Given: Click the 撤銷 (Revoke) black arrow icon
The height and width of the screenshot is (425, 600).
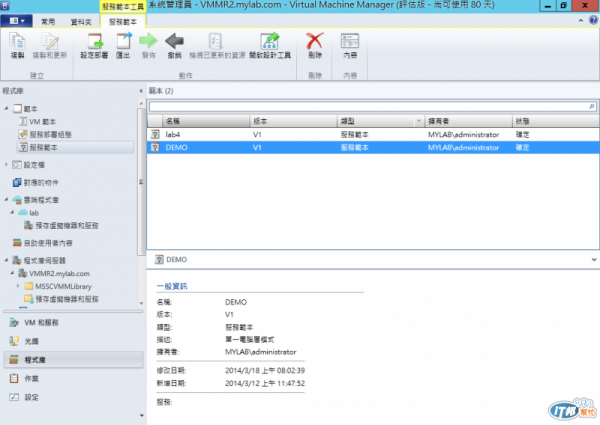Looking at the screenshot, I should 174,41.
